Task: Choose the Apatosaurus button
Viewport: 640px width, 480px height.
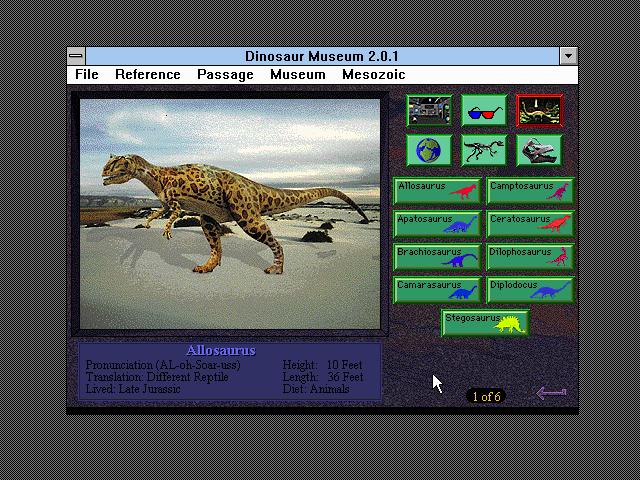Action: 437,224
